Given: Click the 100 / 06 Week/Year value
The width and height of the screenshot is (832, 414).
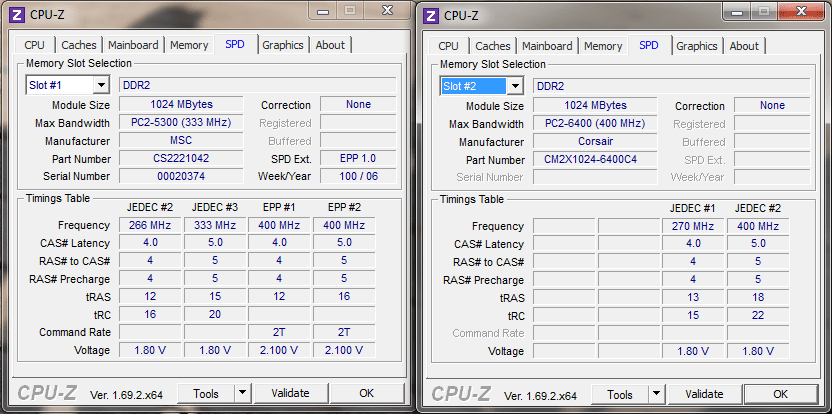Looking at the screenshot, I should (x=358, y=176).
